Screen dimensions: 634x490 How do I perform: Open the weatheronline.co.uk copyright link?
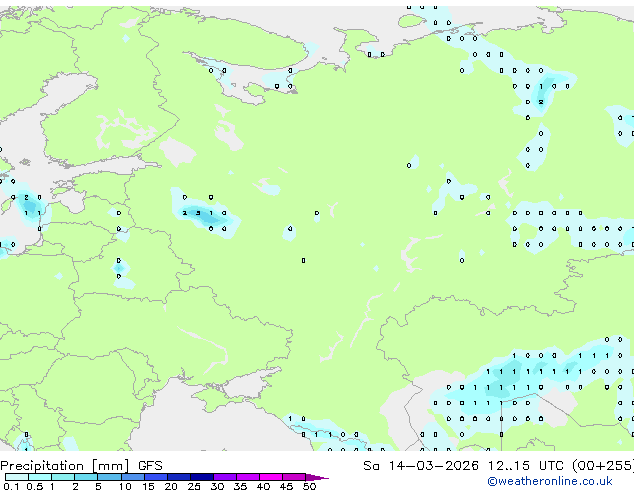coord(549,481)
